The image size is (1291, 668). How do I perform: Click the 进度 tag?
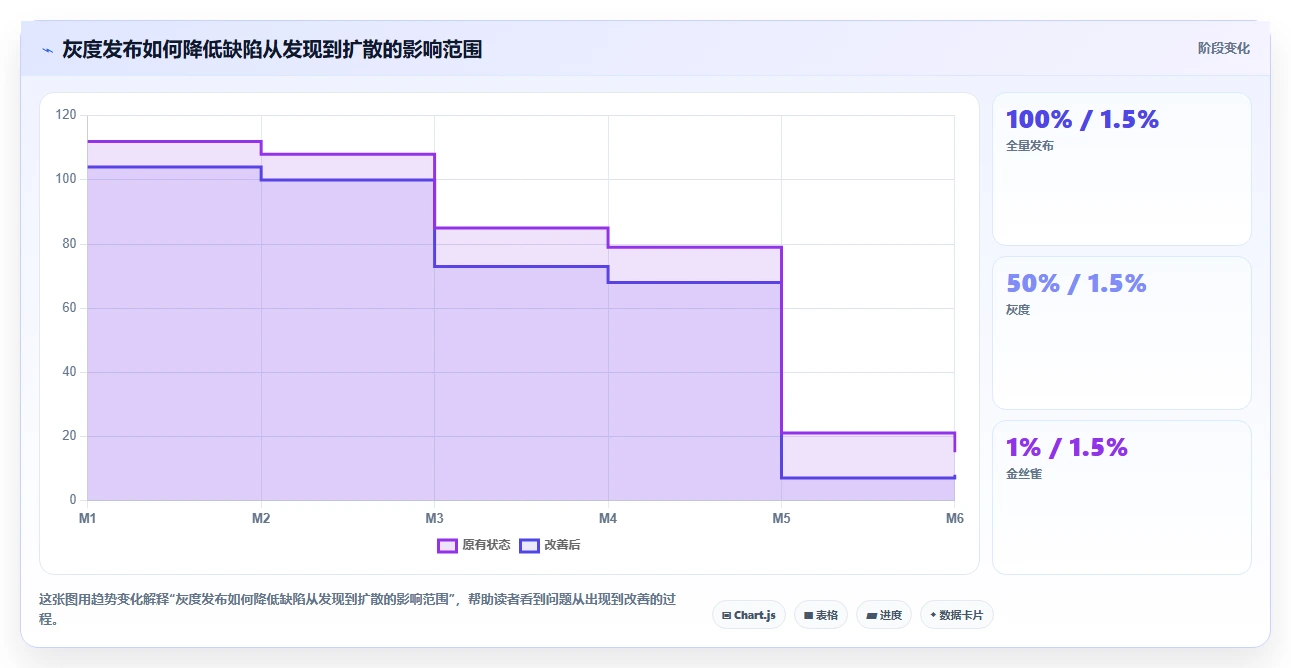click(x=884, y=615)
